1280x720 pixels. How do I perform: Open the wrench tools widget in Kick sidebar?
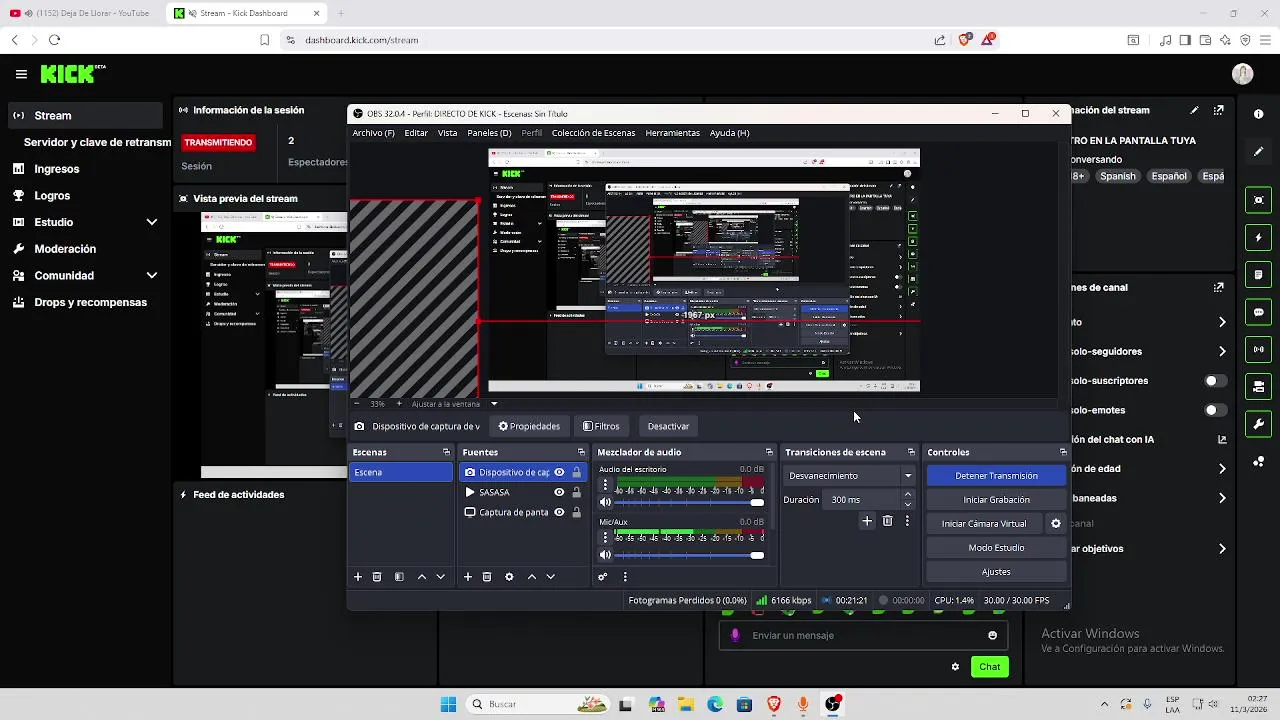(1258, 424)
